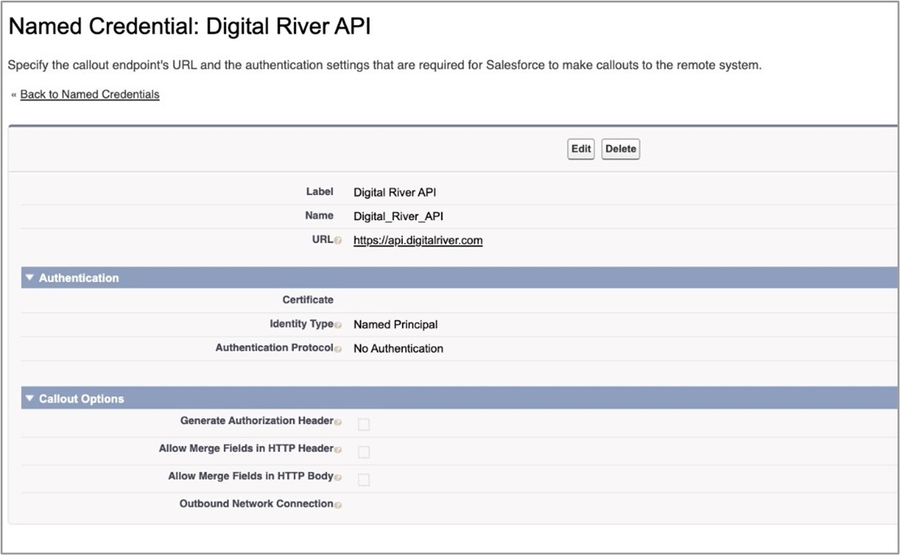Click the No Authentication protocol value

(398, 349)
